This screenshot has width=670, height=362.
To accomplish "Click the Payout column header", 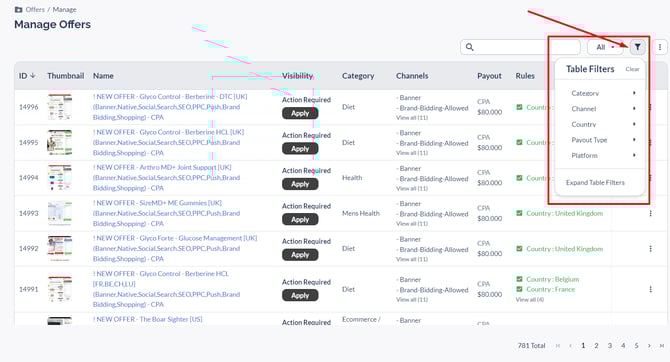I will (x=489, y=76).
